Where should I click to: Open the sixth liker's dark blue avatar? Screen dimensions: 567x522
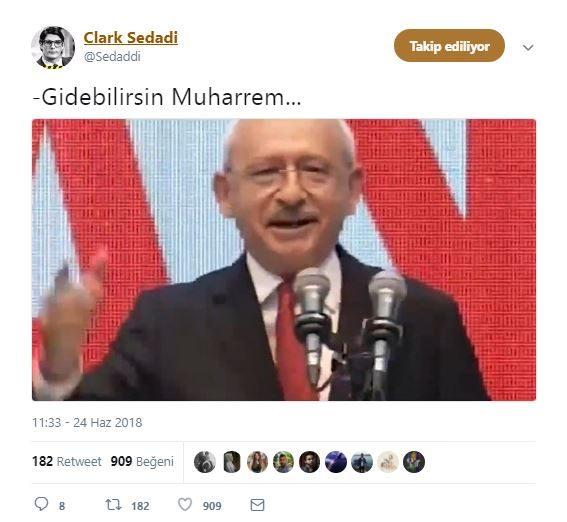336,462
